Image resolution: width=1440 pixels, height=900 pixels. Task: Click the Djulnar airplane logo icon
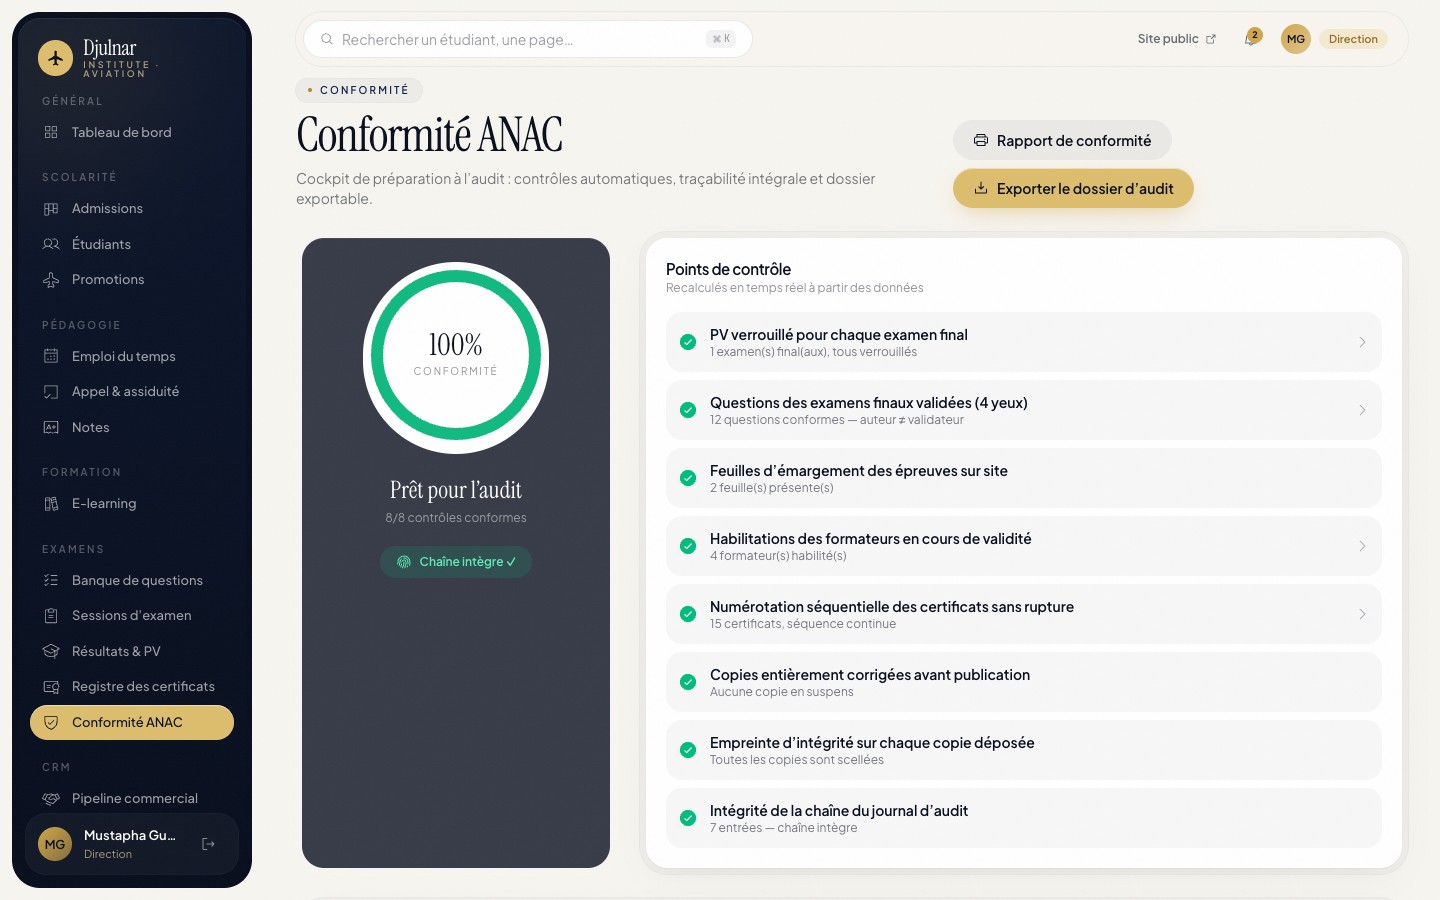[x=56, y=58]
